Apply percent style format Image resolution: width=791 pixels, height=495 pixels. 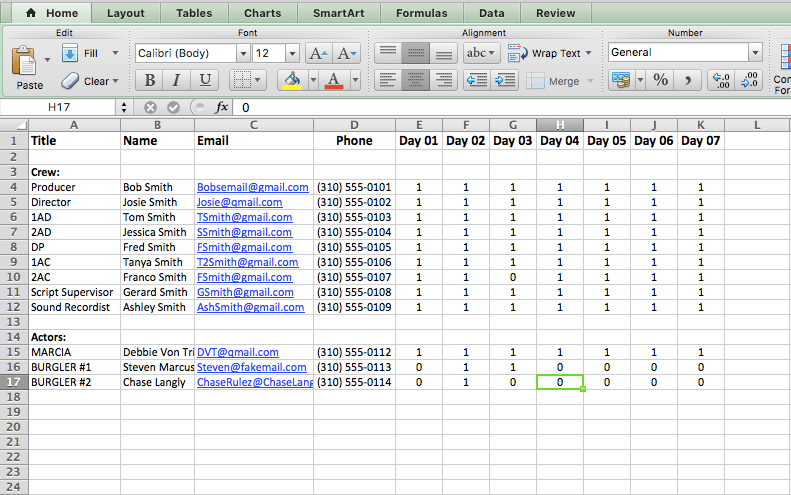(x=660, y=80)
